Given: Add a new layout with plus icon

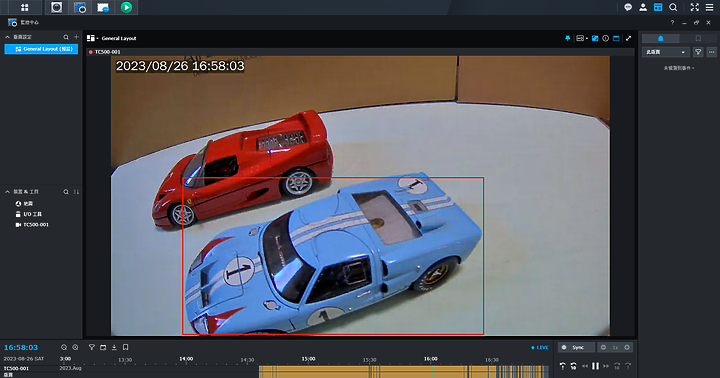Looking at the screenshot, I should point(76,37).
